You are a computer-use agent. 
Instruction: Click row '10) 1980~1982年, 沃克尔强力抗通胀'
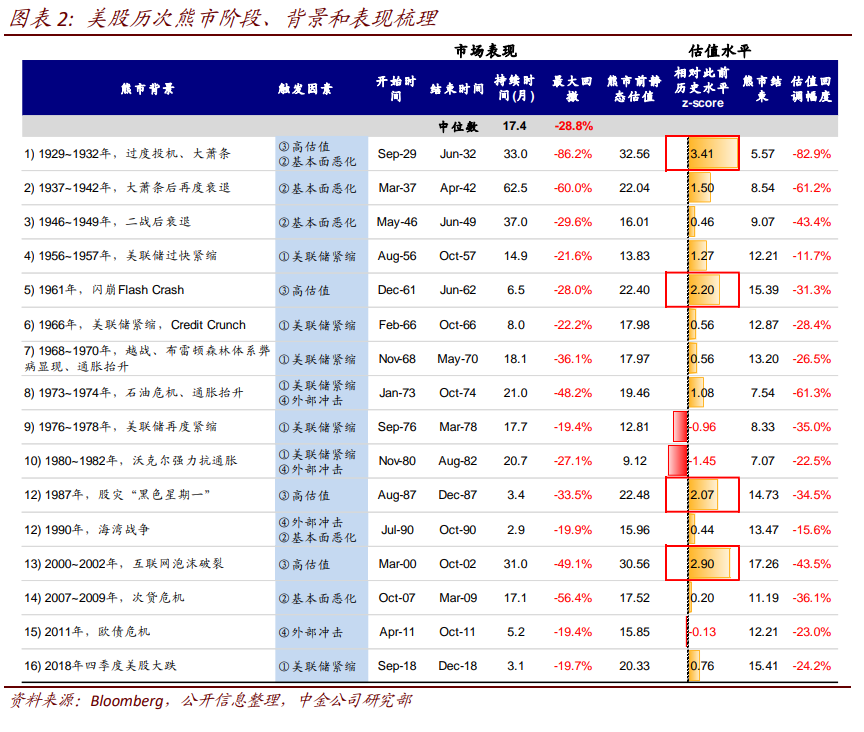point(131,460)
